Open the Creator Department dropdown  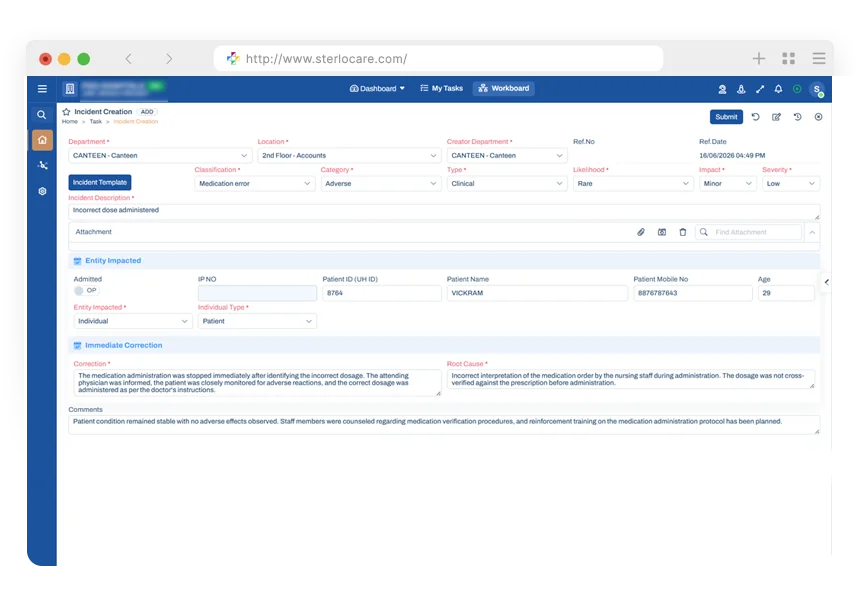[507, 155]
